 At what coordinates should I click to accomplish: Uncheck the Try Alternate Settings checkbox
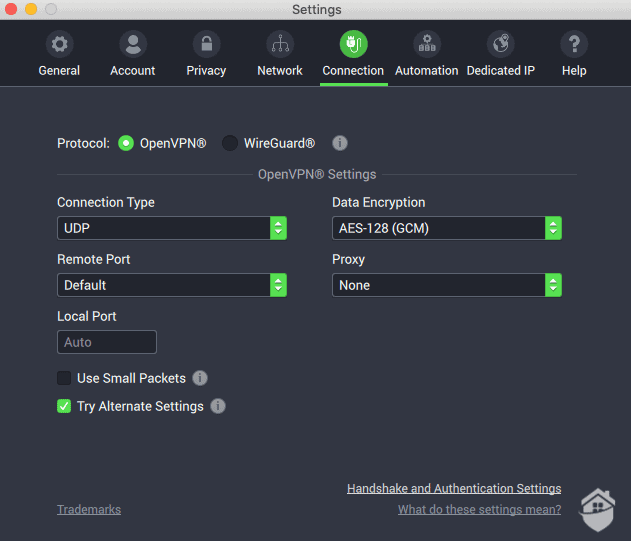point(64,406)
